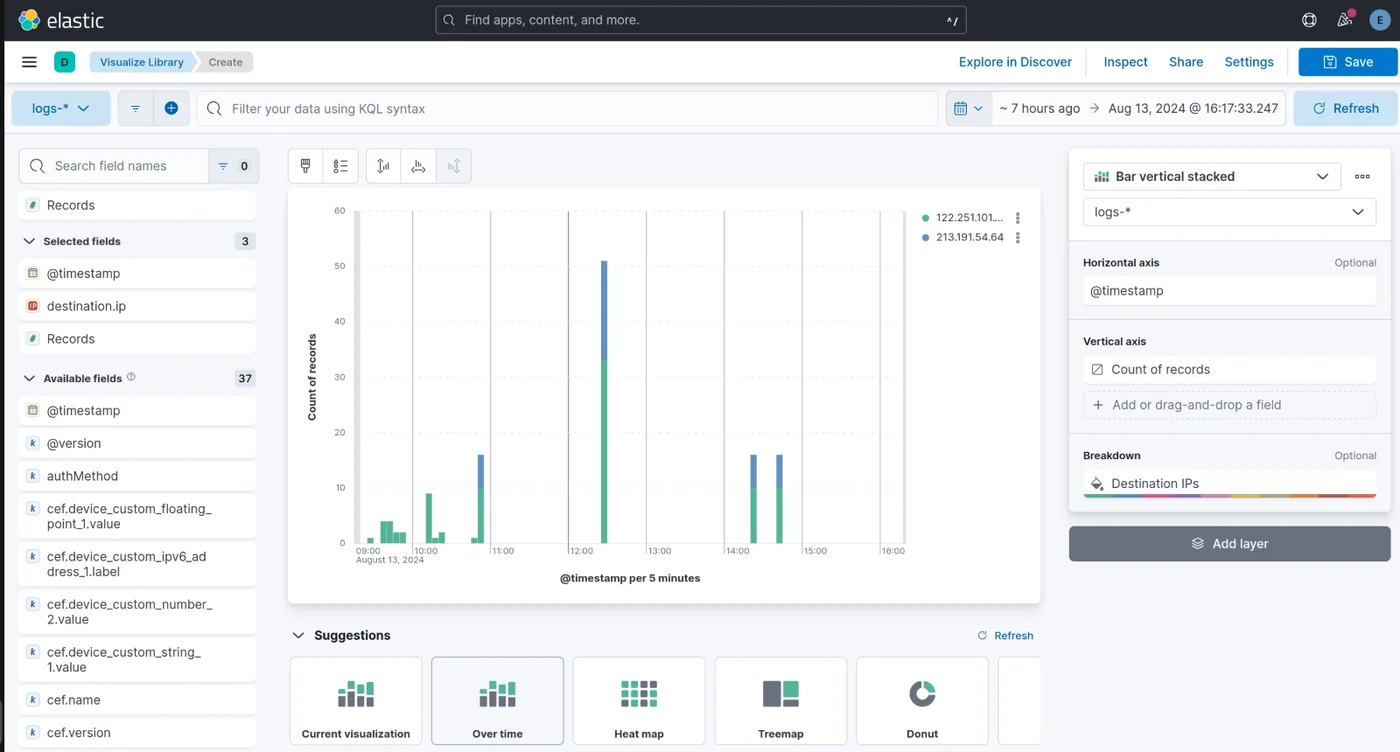Open the Bar vertical stacked chart type dropdown
This screenshot has height=752, width=1400.
coord(1210,176)
